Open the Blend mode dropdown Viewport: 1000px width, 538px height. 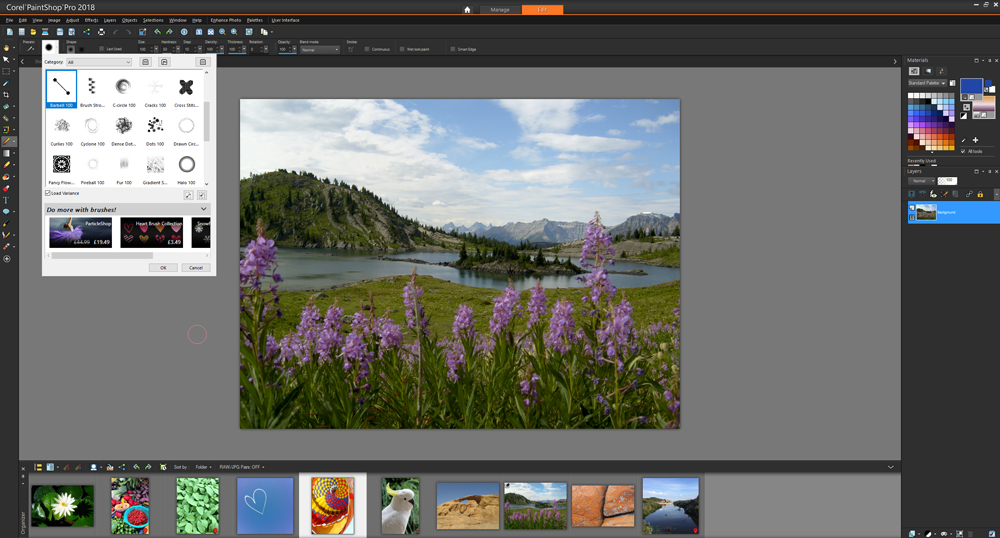[x=320, y=49]
